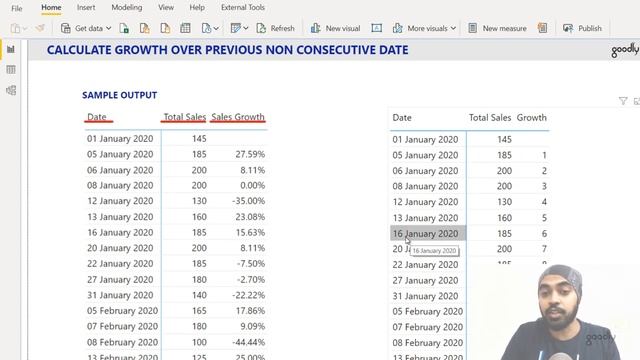Click the Growth column header
The image size is (640, 360).
tap(531, 118)
